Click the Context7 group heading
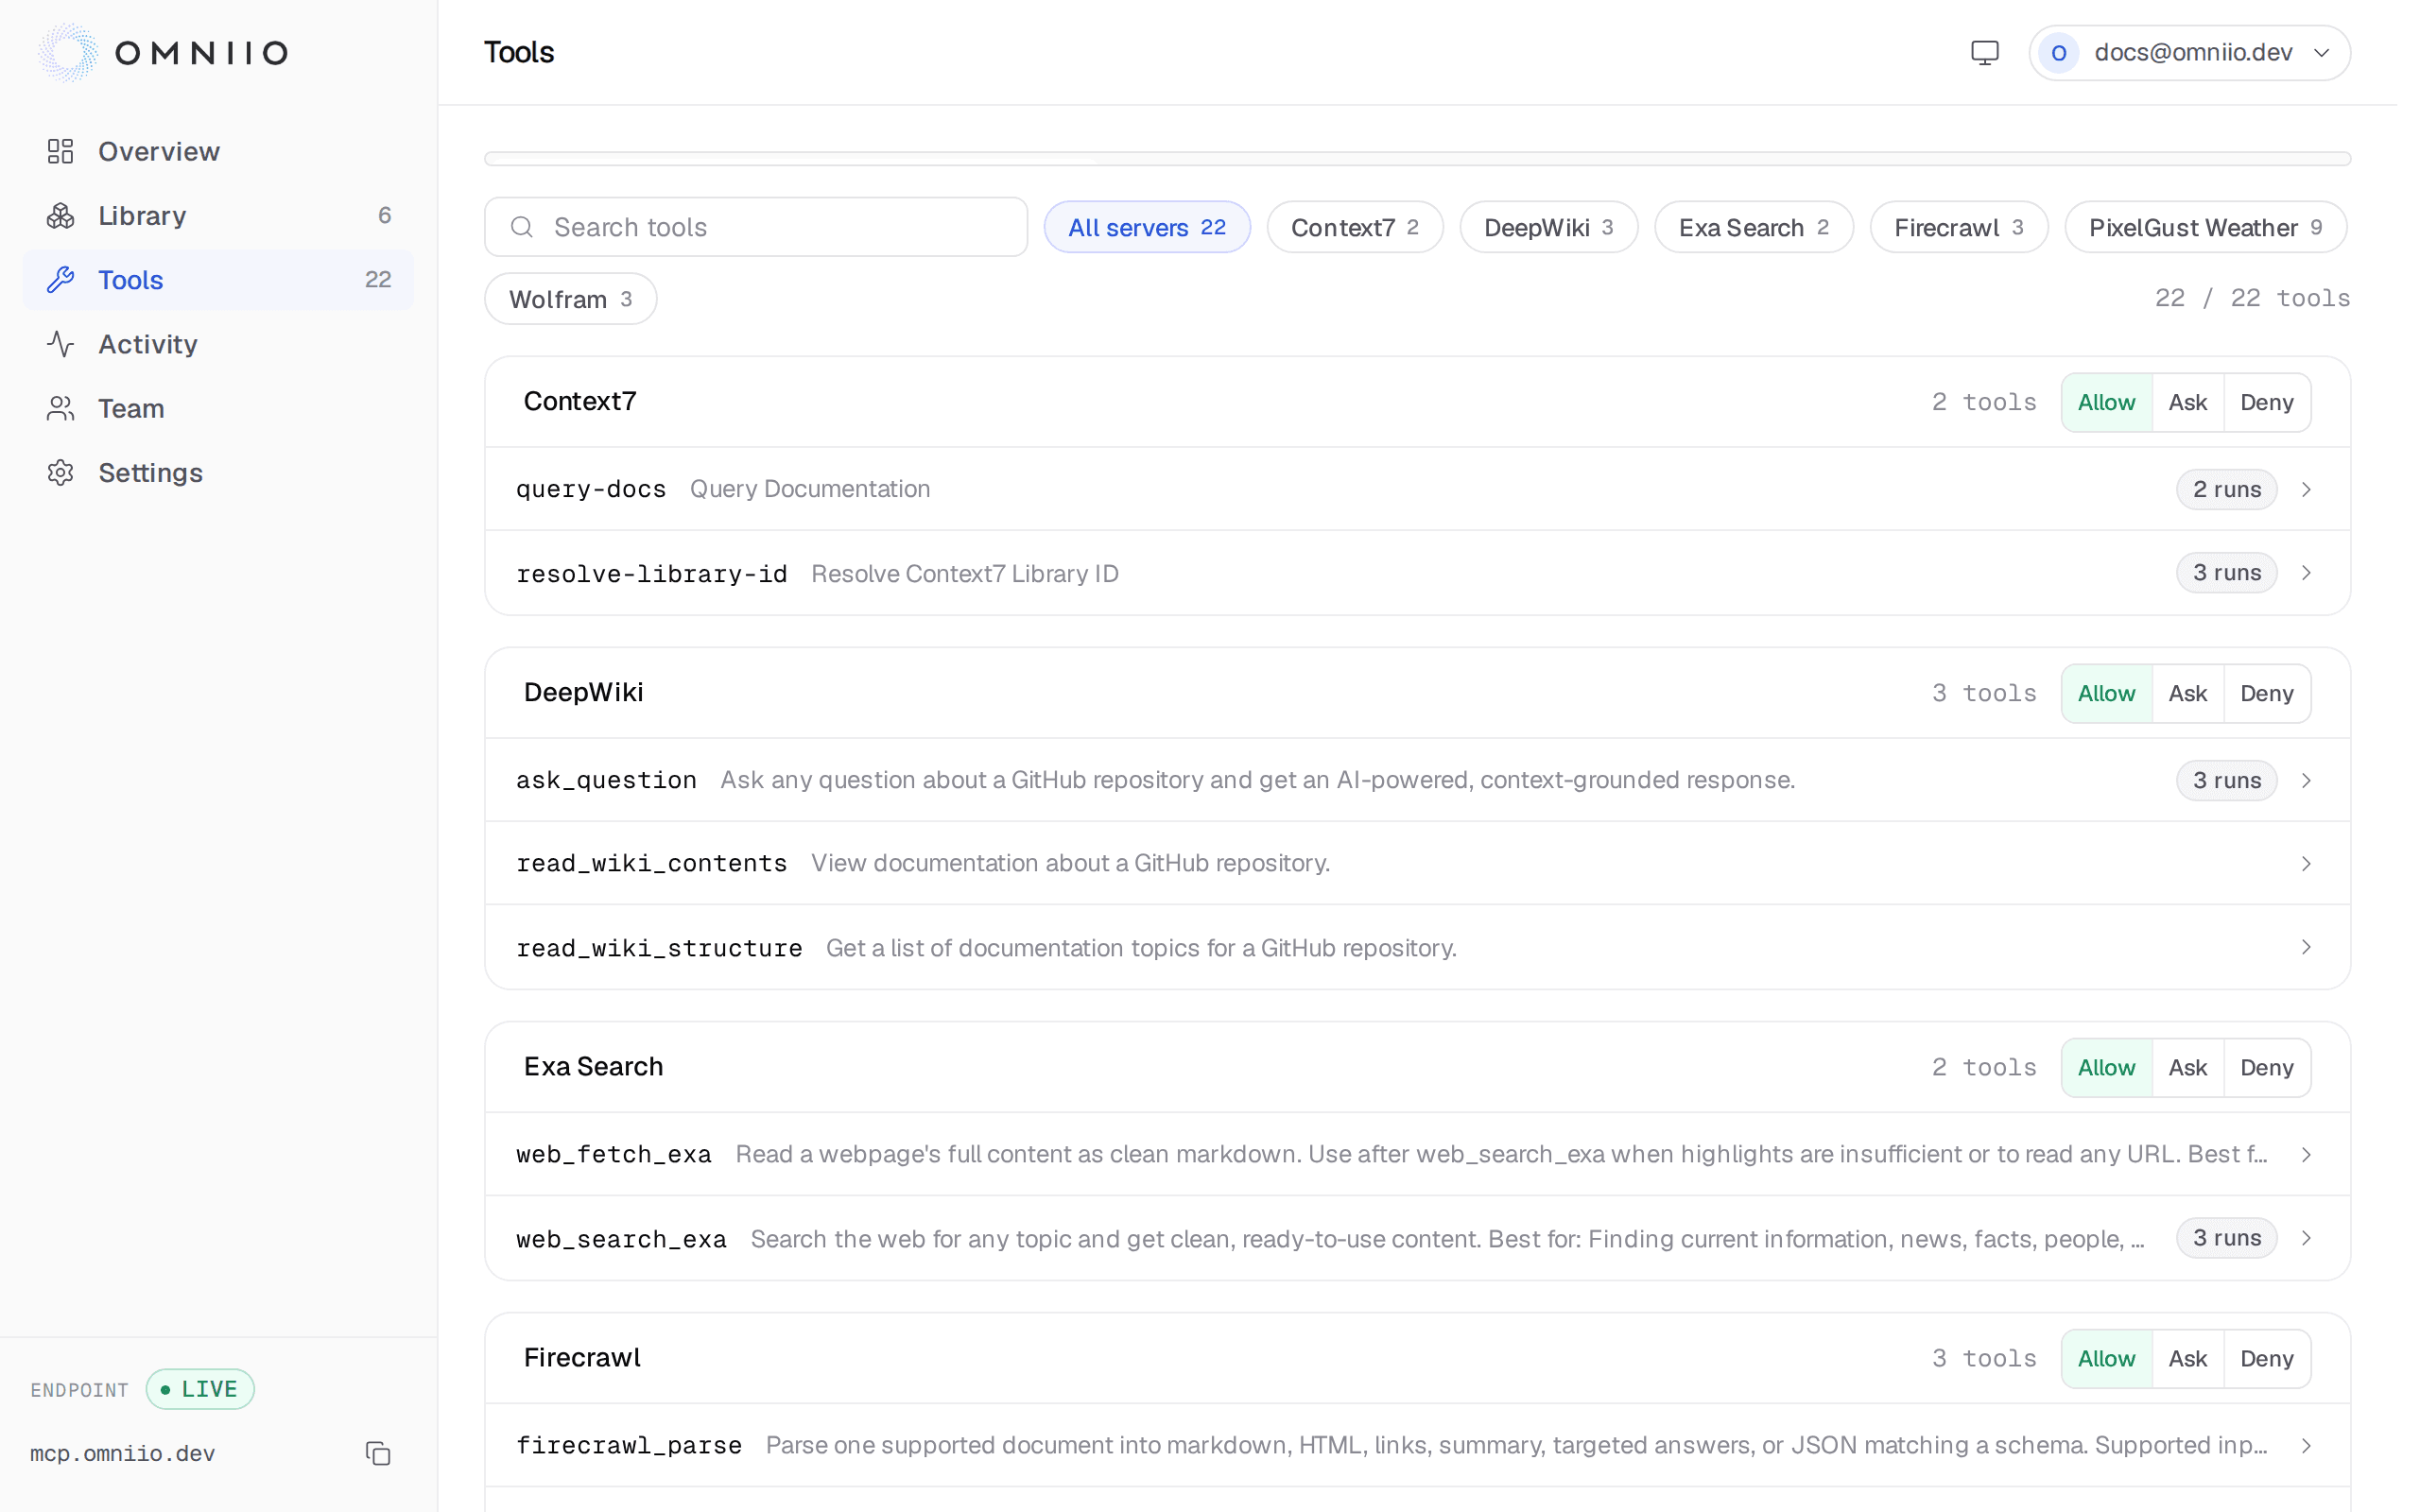 click(x=580, y=401)
